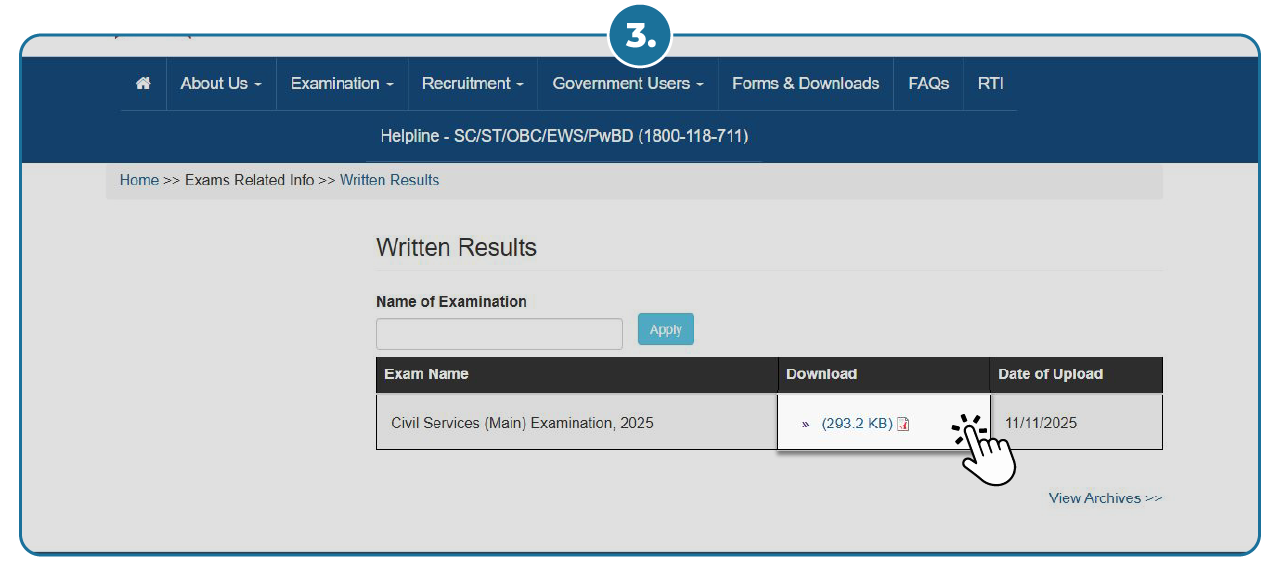Expand the Government Users menu

628,84
